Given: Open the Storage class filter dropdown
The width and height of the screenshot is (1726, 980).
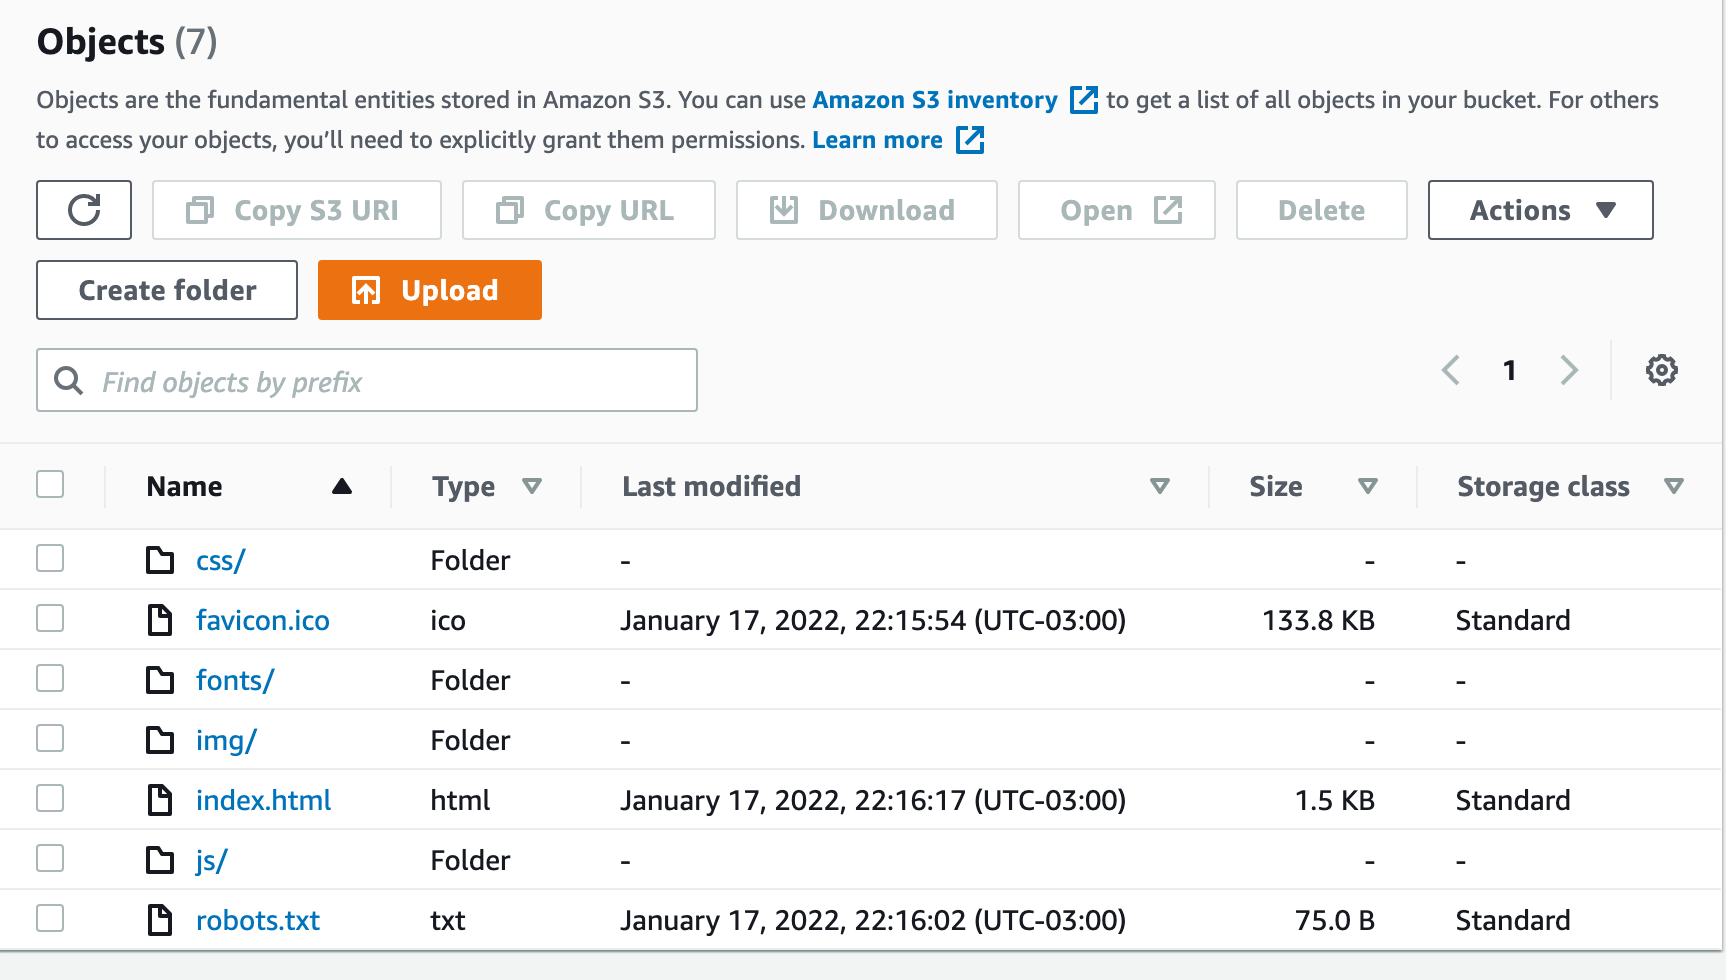Looking at the screenshot, I should tap(1676, 487).
